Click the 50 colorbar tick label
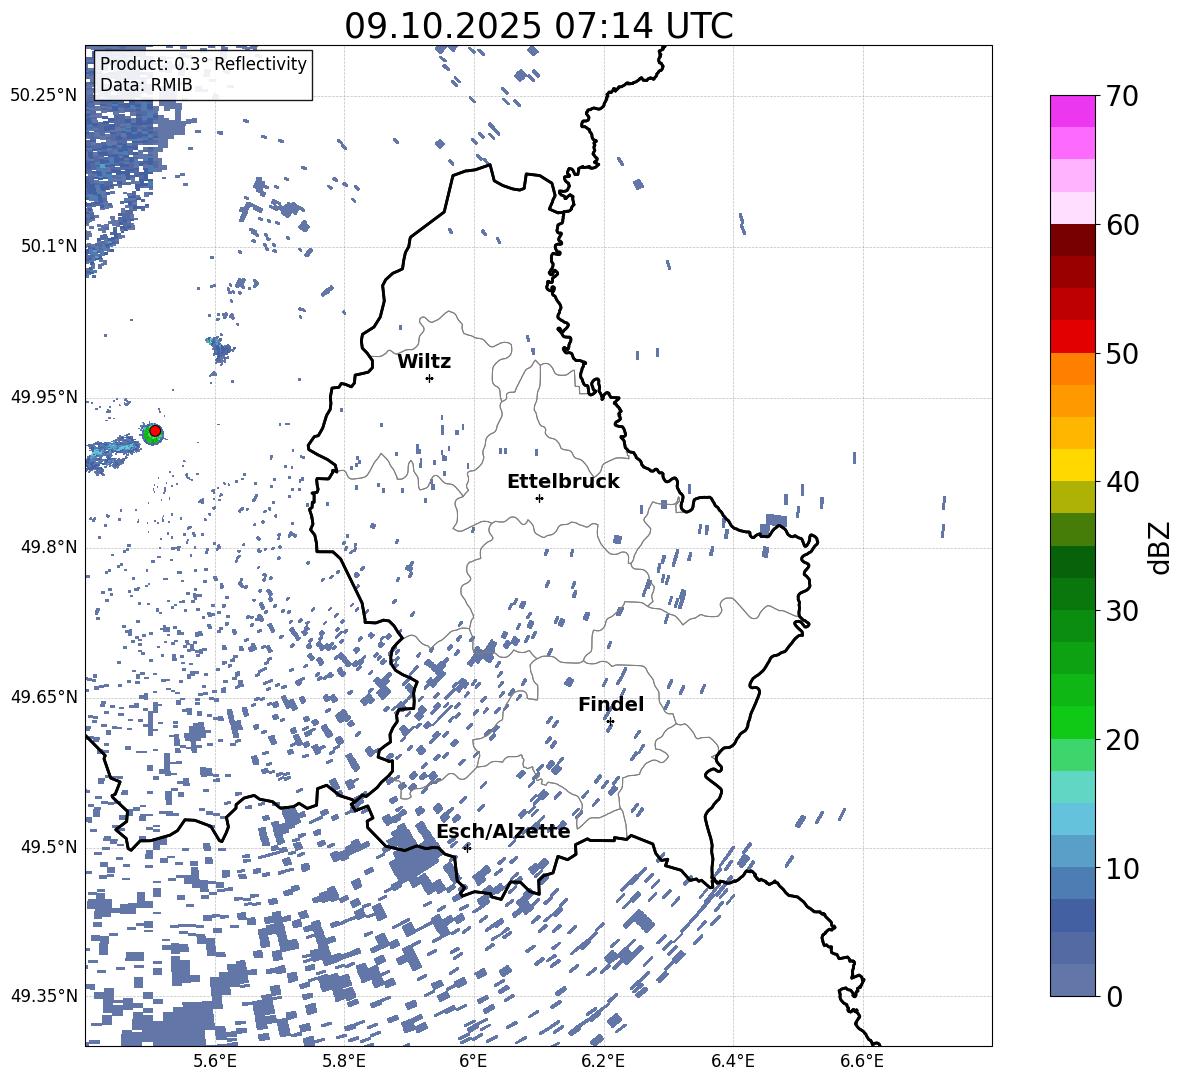This screenshot has height=1081, width=1184. [x=1122, y=353]
